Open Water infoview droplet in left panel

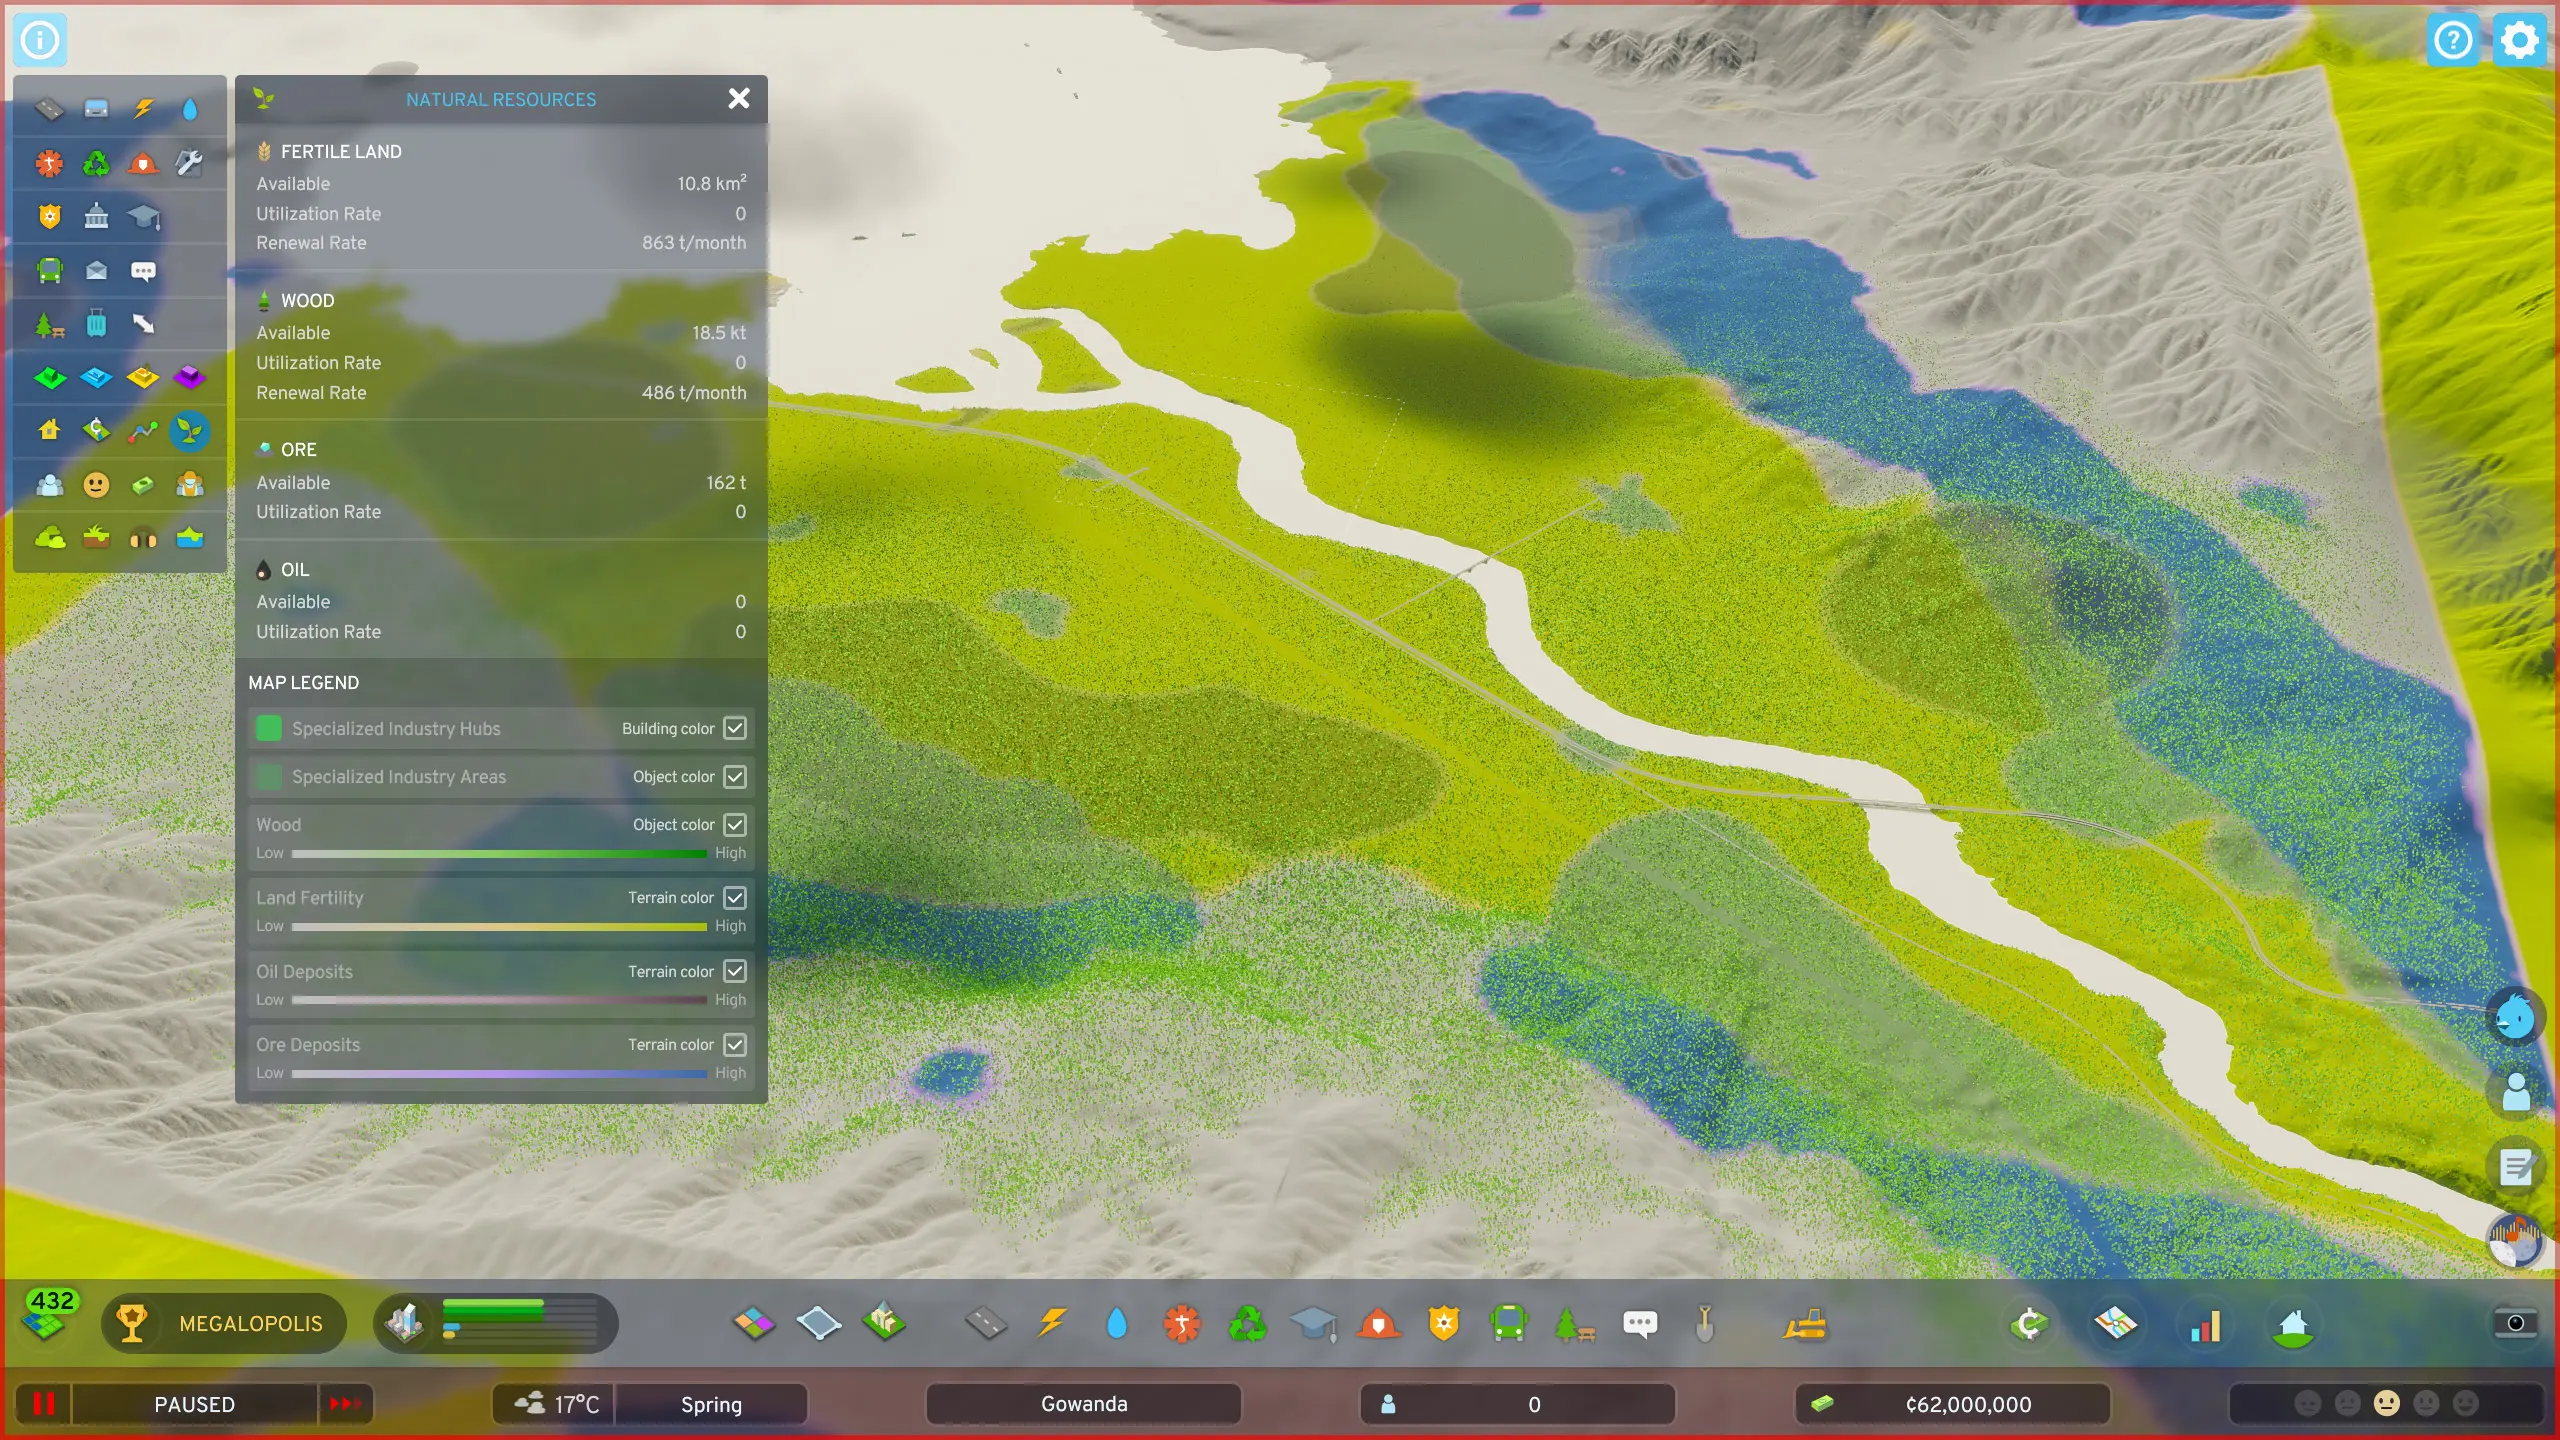tap(190, 108)
